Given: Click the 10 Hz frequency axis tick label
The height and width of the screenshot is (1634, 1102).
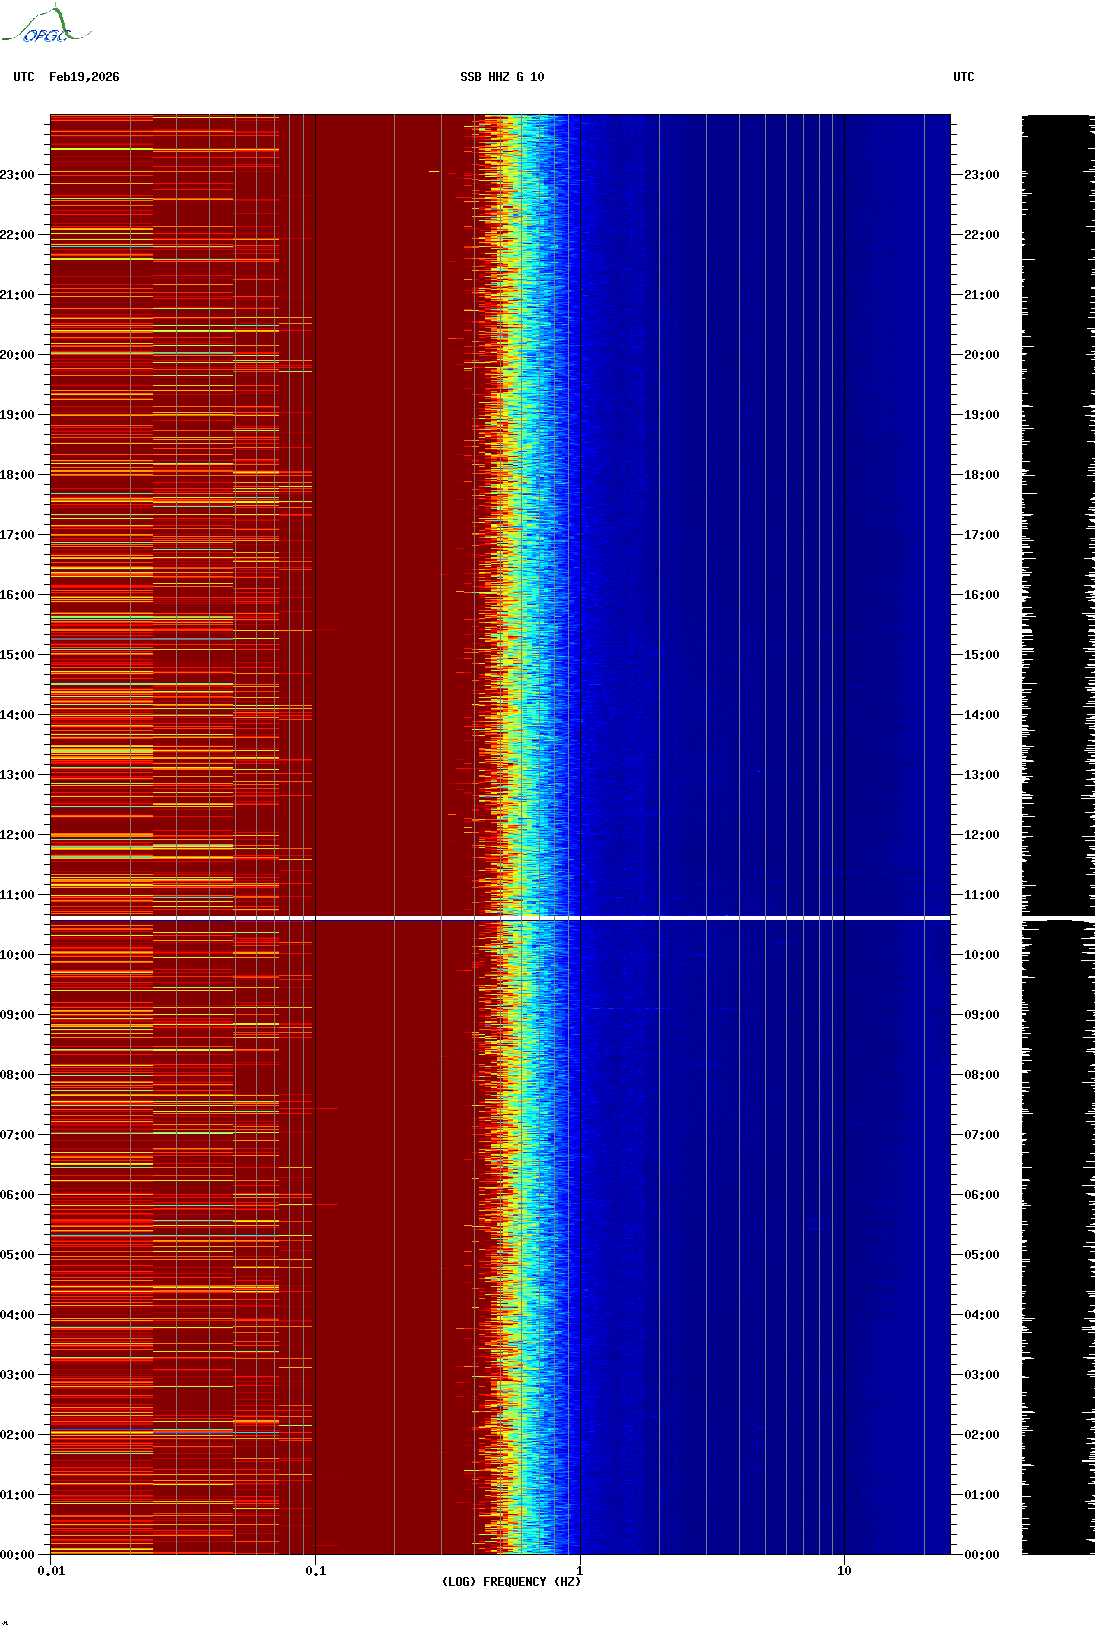Looking at the screenshot, I should (844, 1571).
